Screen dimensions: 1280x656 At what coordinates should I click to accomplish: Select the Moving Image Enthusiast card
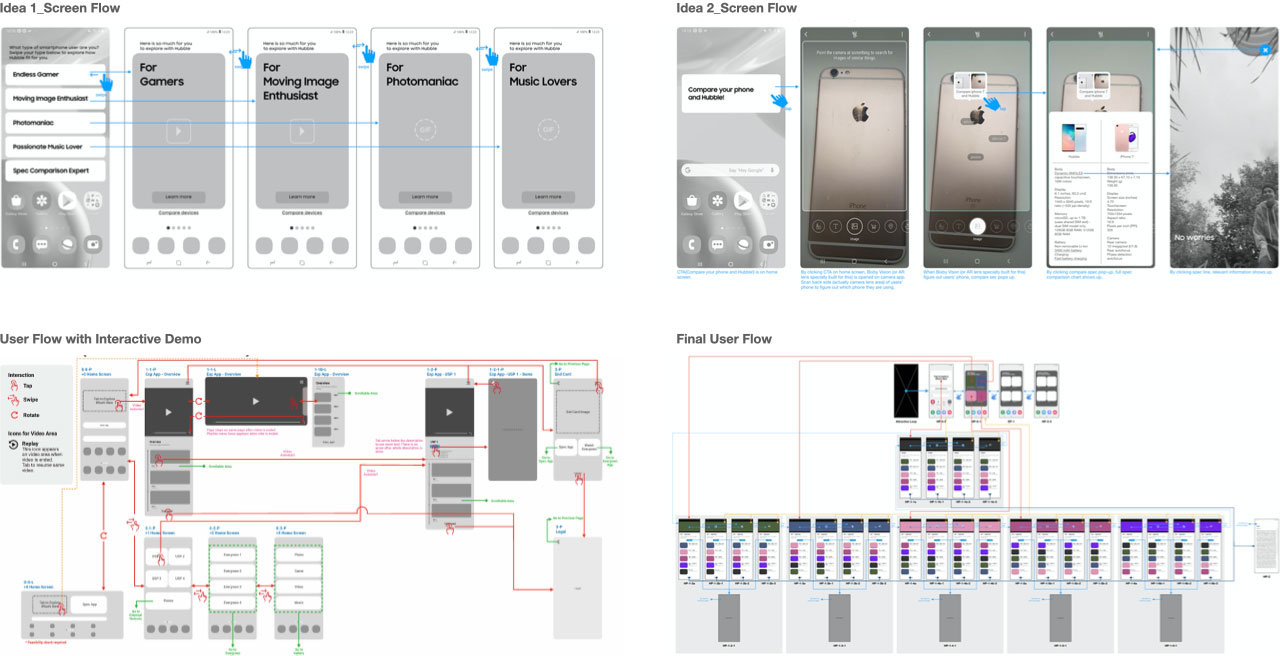[x=54, y=99]
